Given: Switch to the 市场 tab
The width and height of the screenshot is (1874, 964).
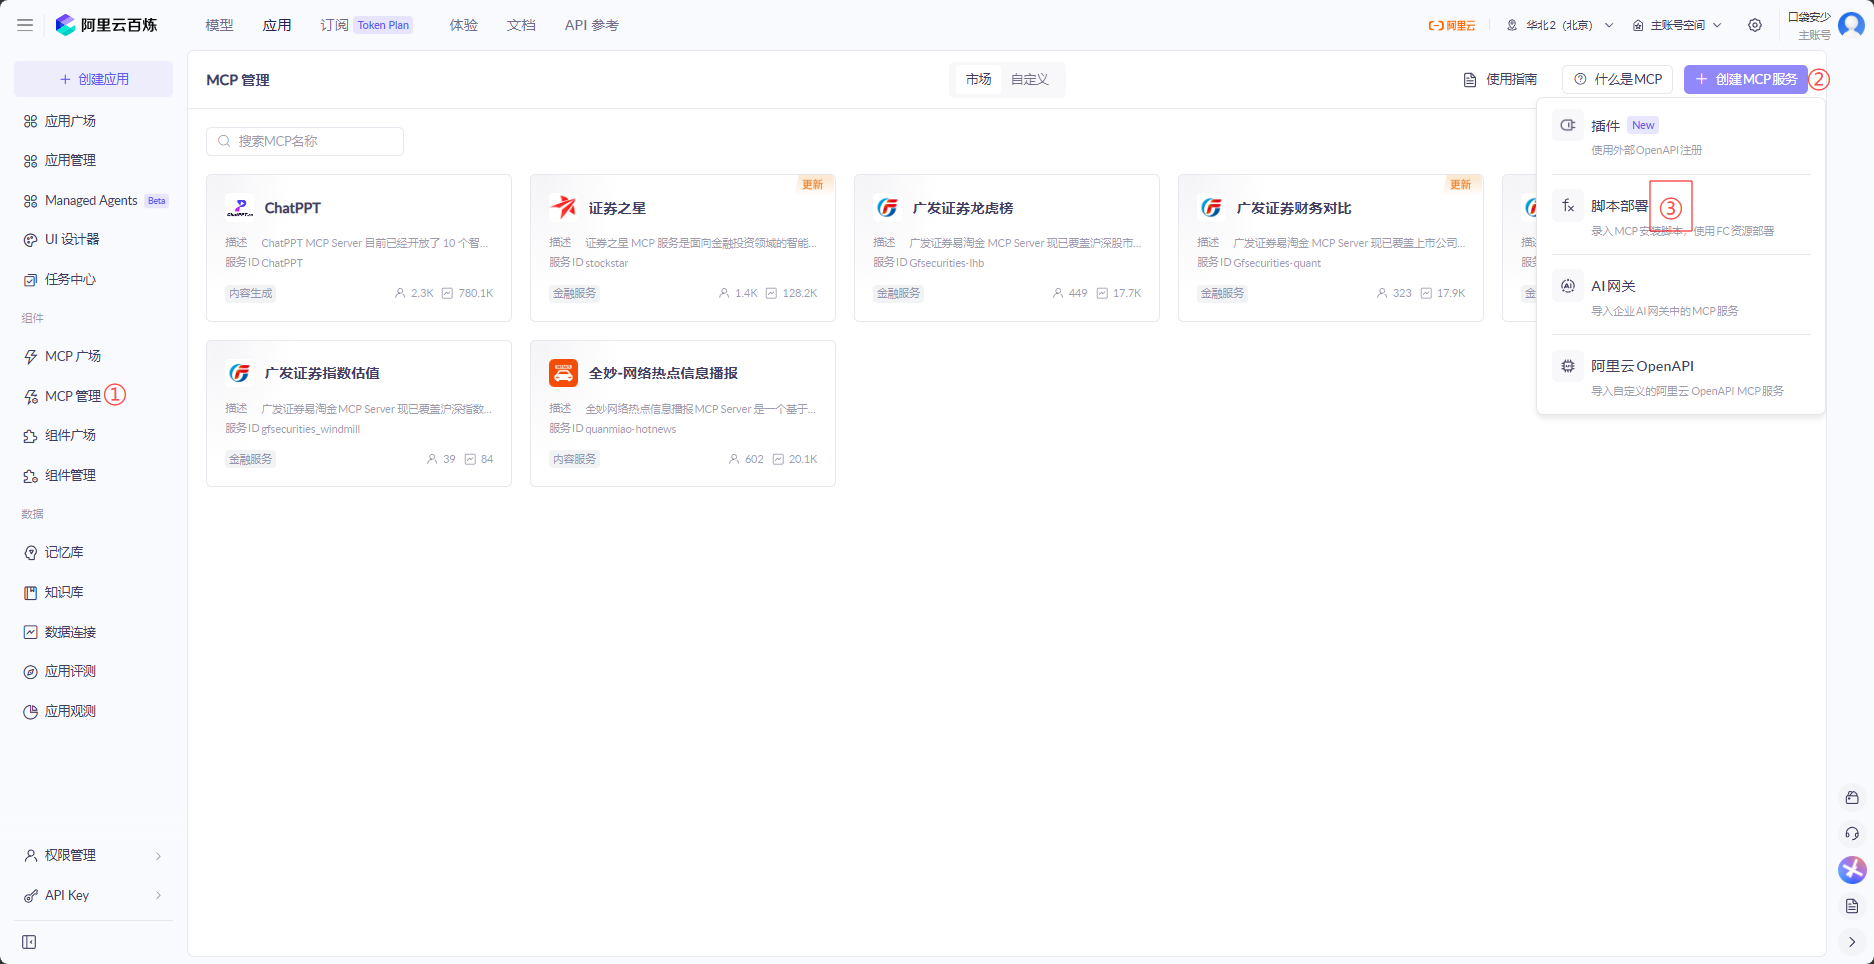Looking at the screenshot, I should tap(979, 79).
